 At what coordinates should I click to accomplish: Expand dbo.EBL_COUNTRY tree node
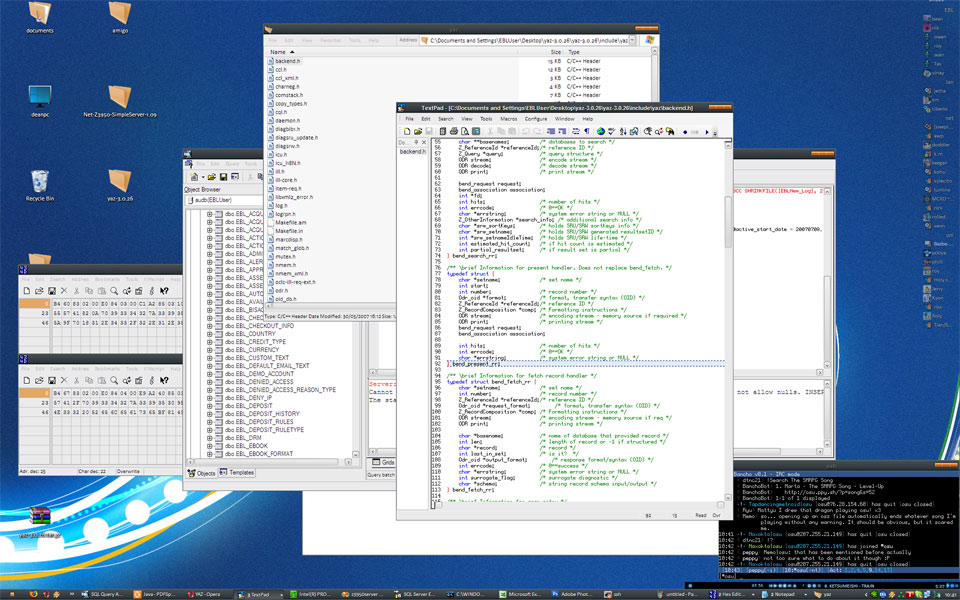coord(209,334)
